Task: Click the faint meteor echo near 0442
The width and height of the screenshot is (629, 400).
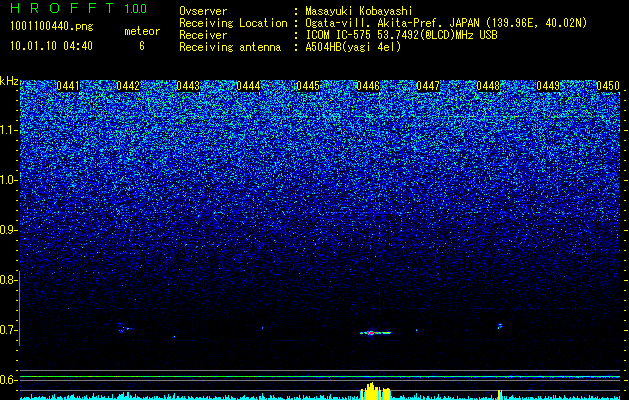Action: (126, 329)
